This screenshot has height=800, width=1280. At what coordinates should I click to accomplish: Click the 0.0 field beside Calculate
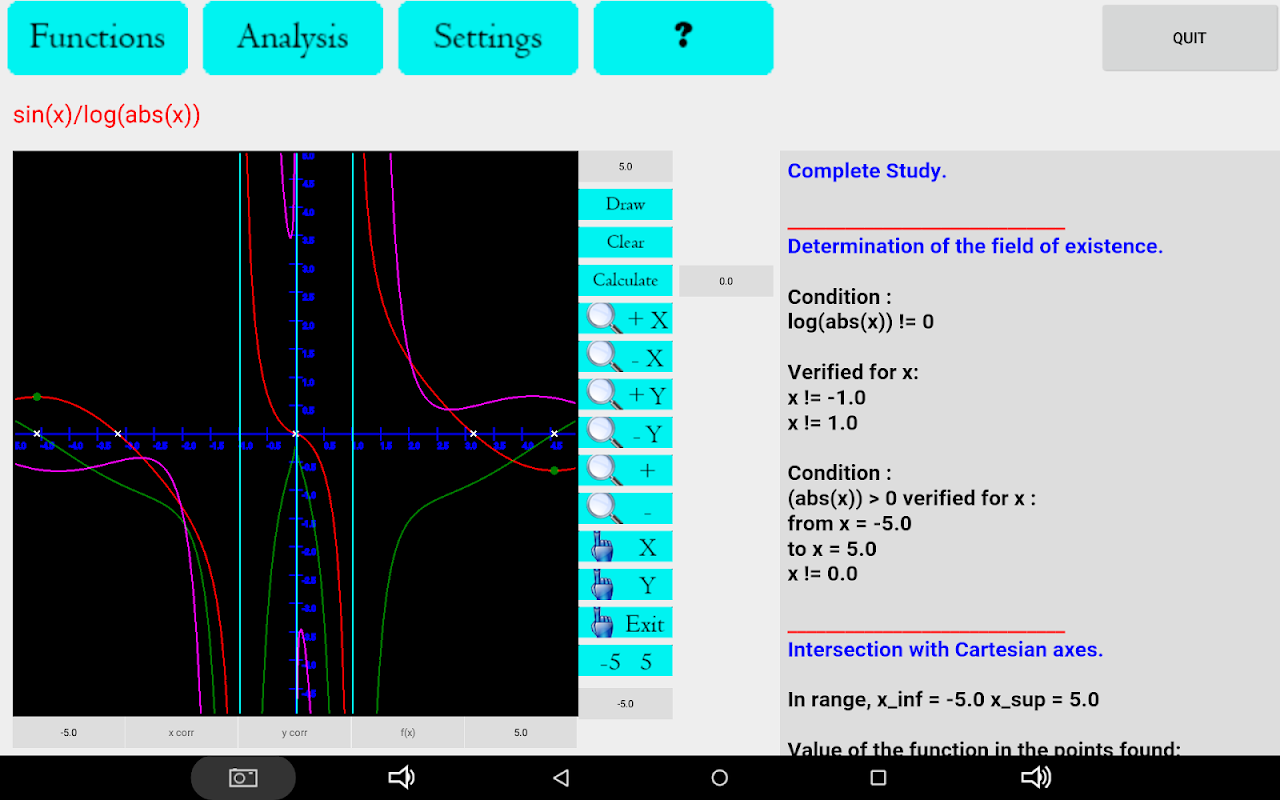tap(726, 281)
